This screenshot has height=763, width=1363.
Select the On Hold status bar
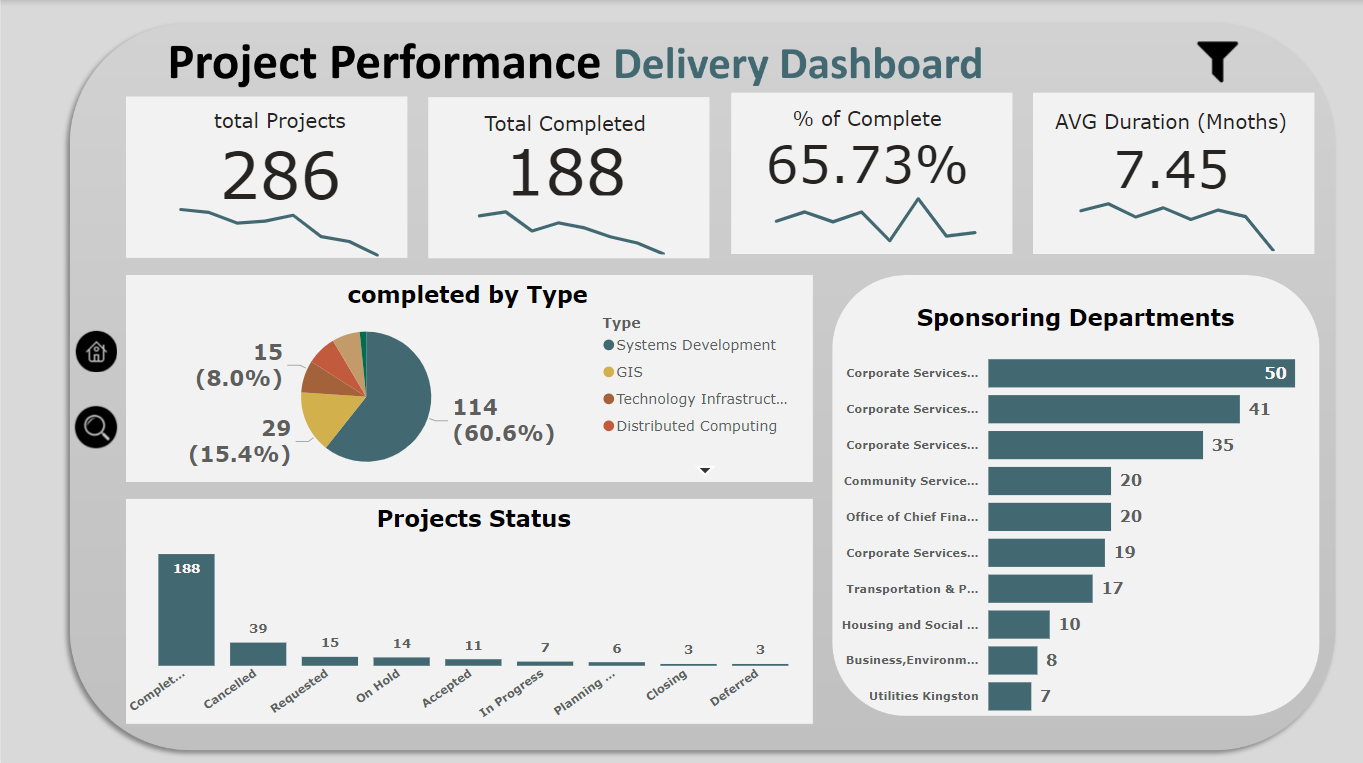pos(401,661)
